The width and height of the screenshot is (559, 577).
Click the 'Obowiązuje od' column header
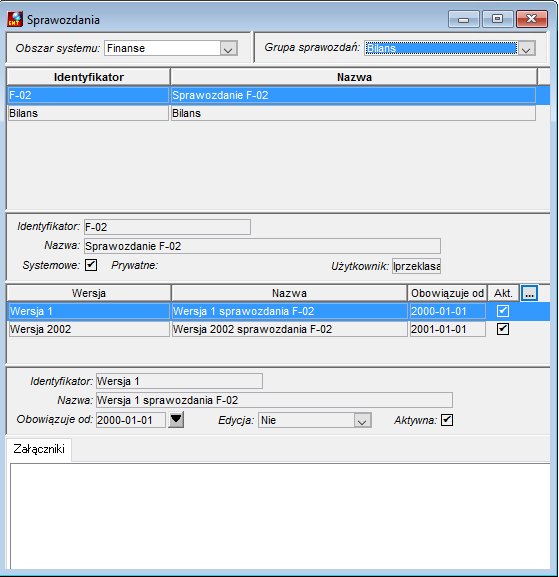(447, 293)
